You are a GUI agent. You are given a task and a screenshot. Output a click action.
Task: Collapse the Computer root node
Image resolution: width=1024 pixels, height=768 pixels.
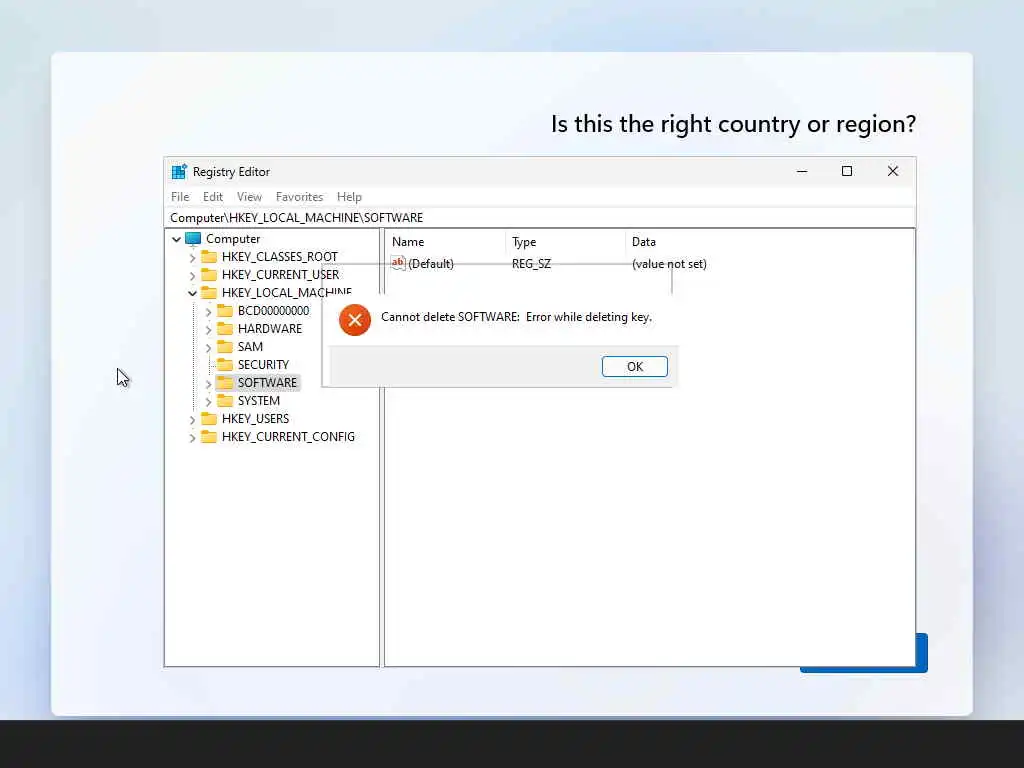(176, 239)
